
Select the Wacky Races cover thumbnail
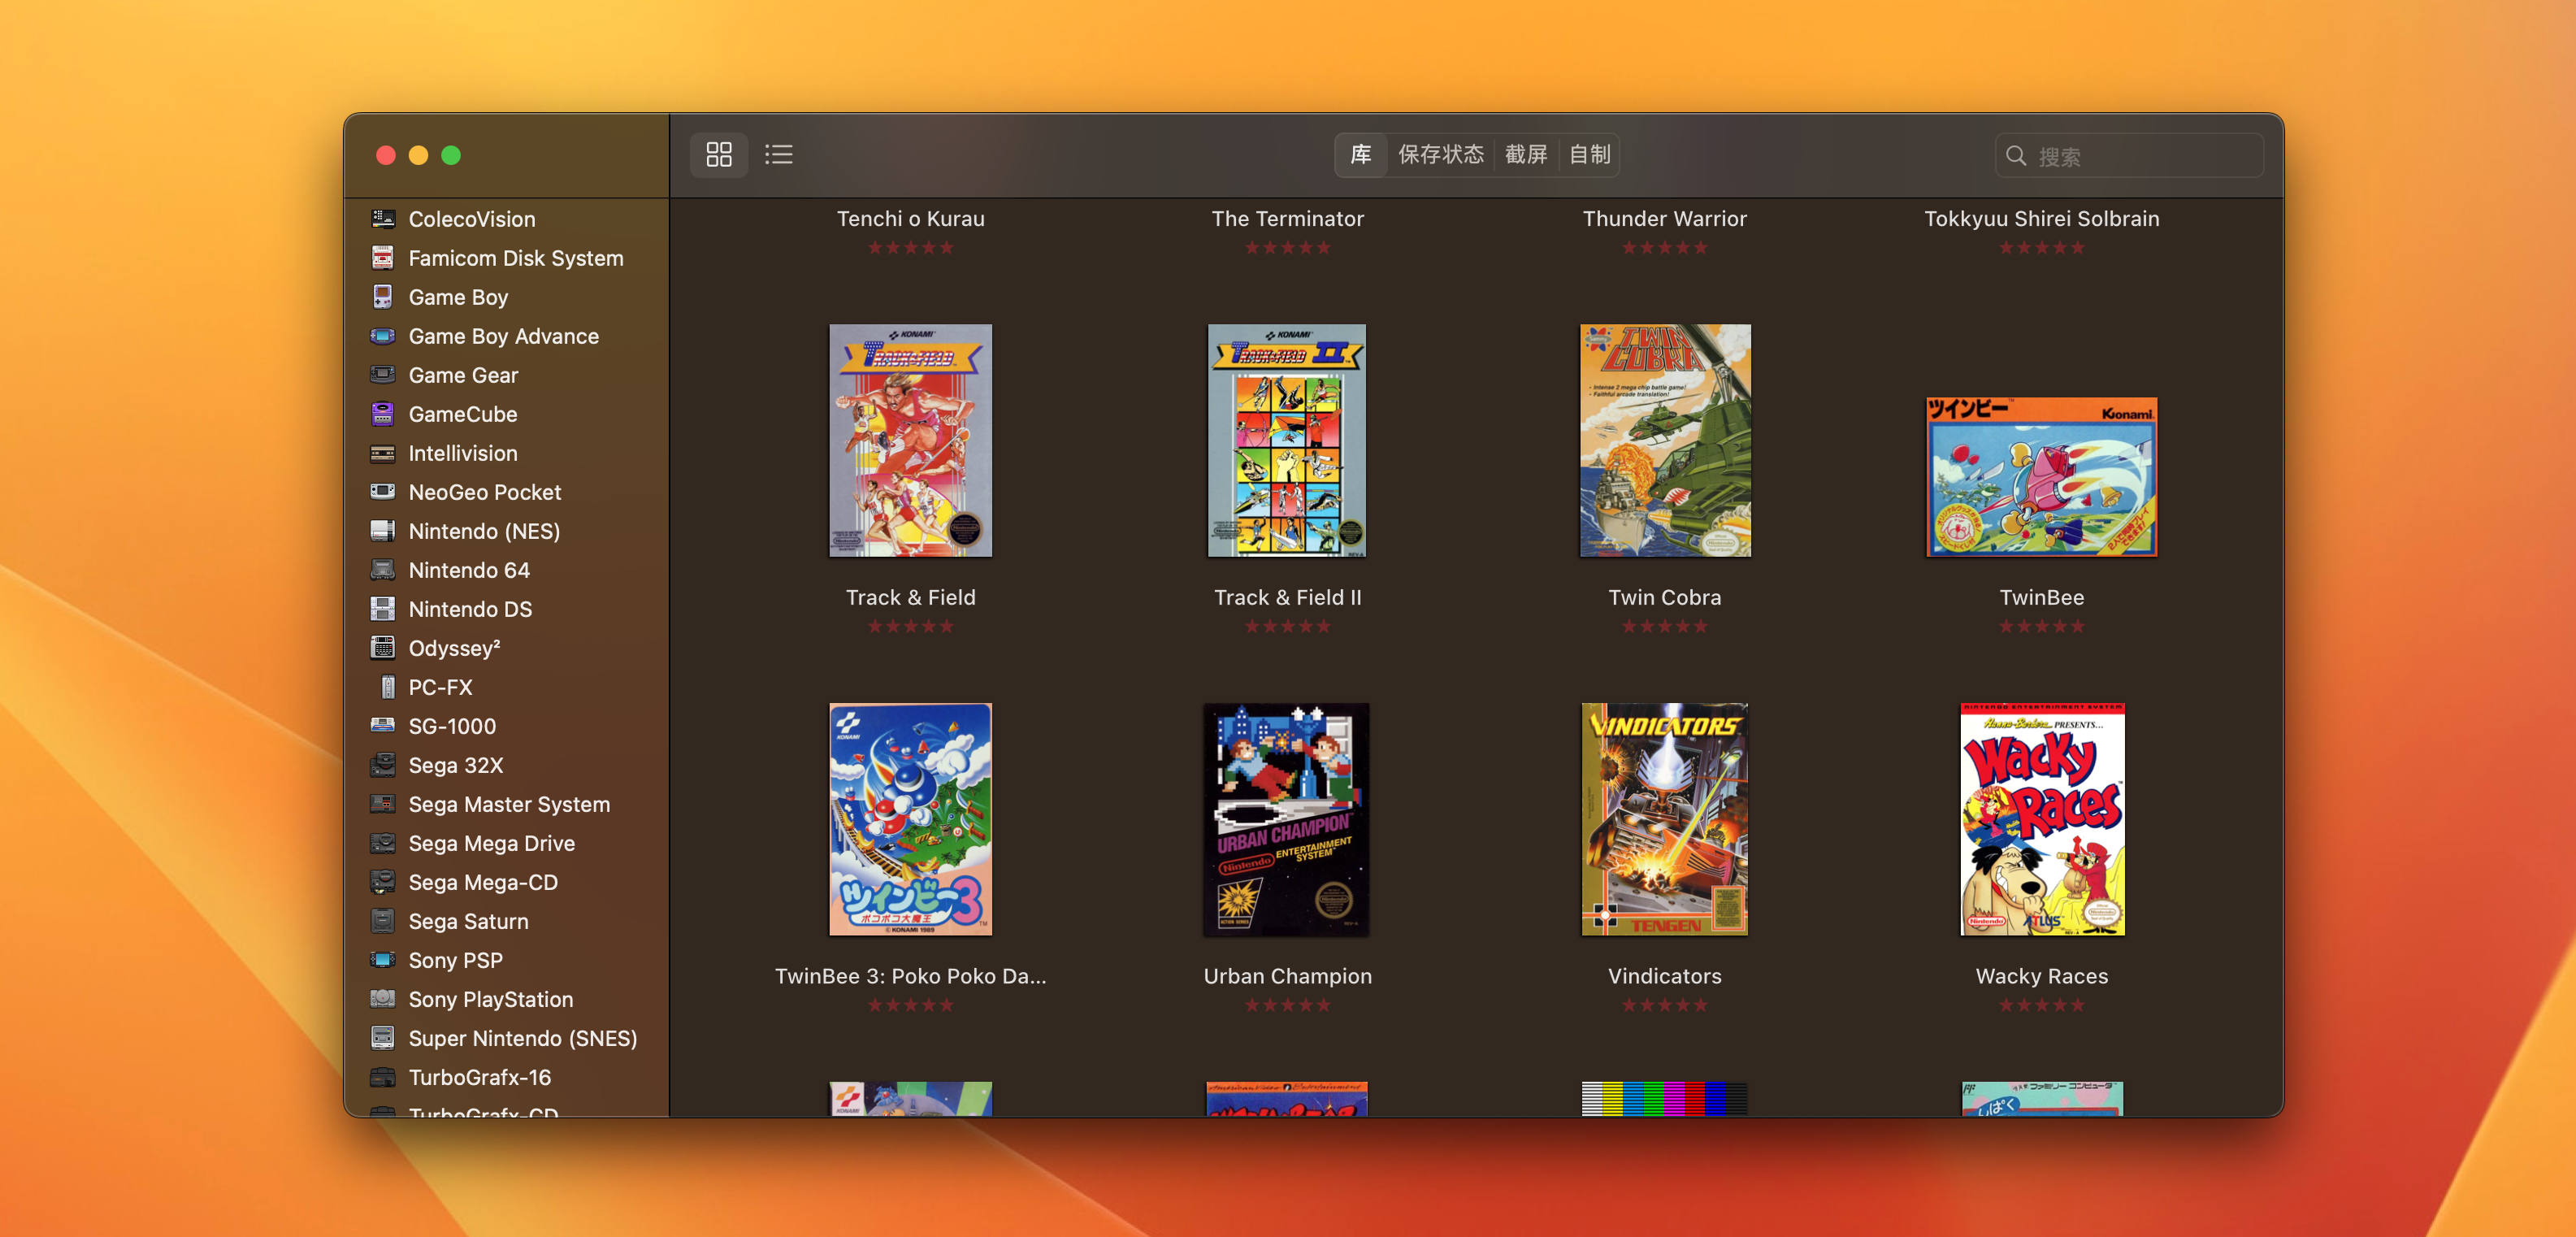[x=2041, y=819]
